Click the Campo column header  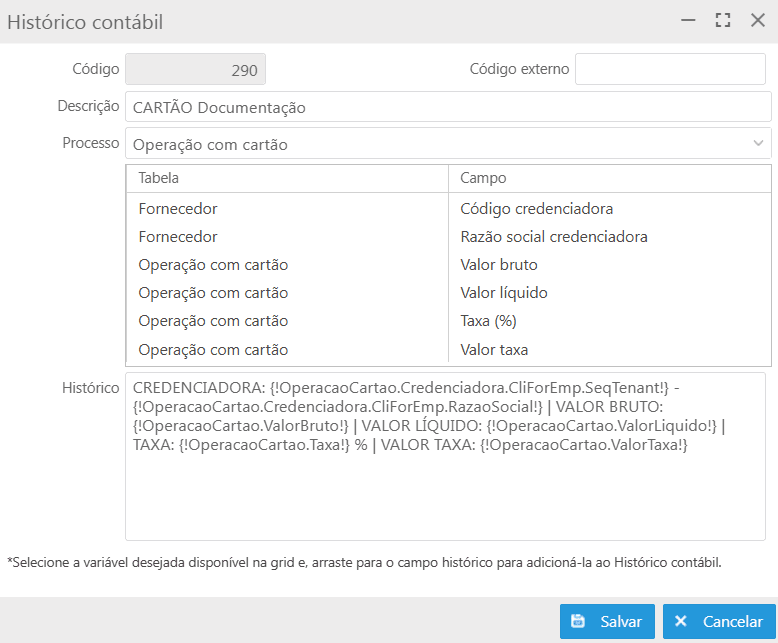(609, 178)
